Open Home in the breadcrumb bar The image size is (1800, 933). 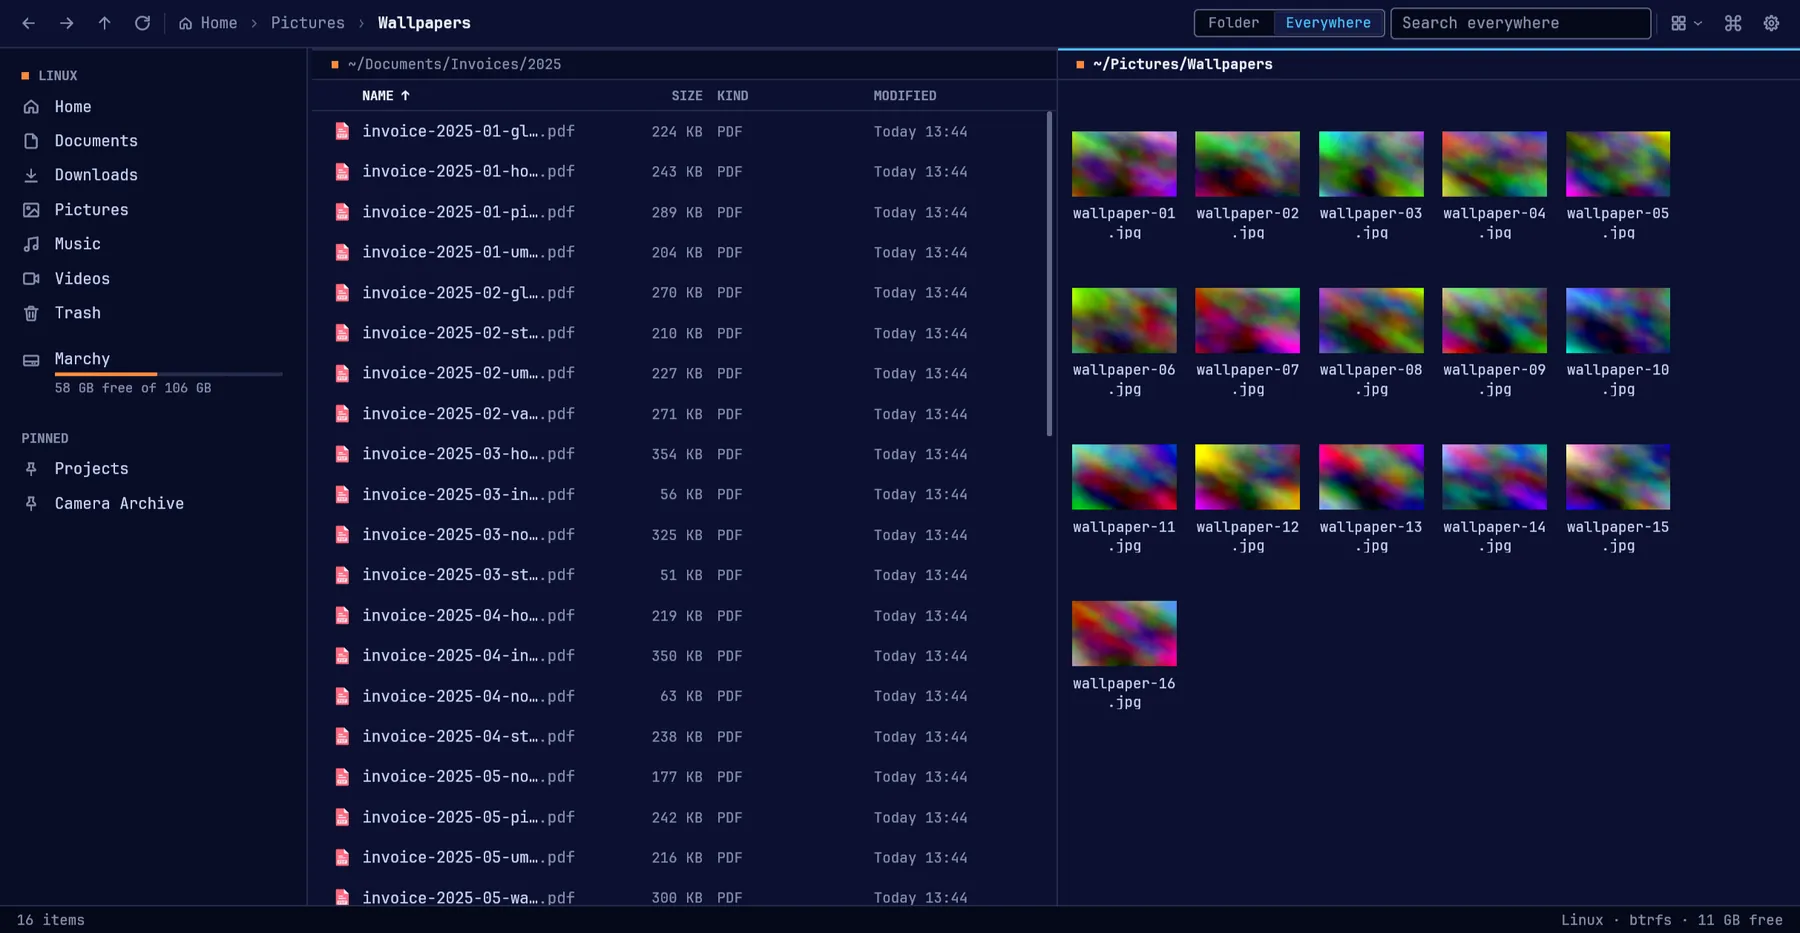click(208, 23)
